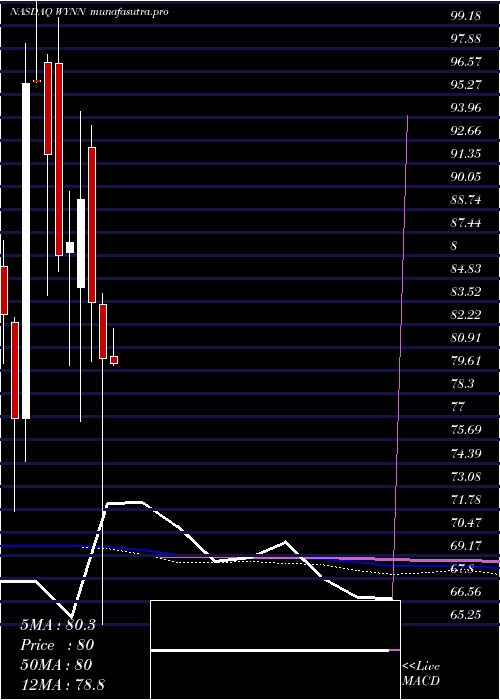
Task: Click the 5MA : 80.3 indicator text
Action: (58, 625)
